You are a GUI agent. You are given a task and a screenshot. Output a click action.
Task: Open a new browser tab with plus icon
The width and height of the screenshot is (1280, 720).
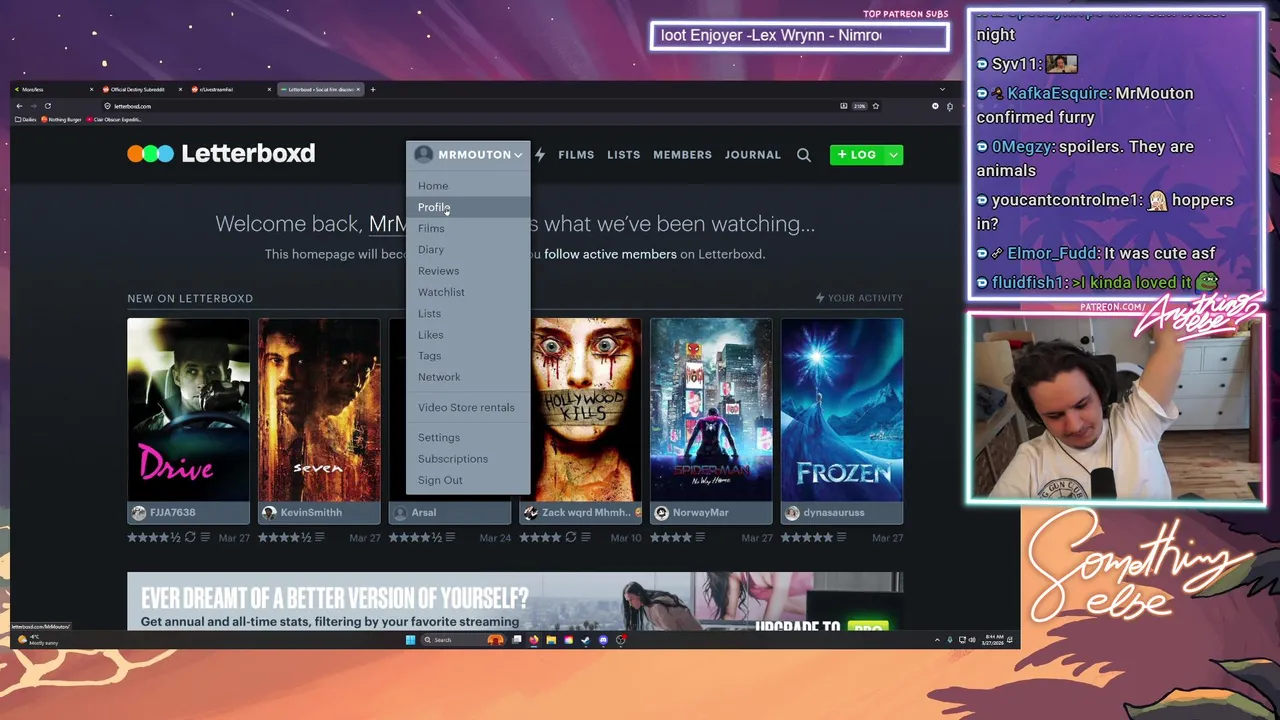[373, 89]
